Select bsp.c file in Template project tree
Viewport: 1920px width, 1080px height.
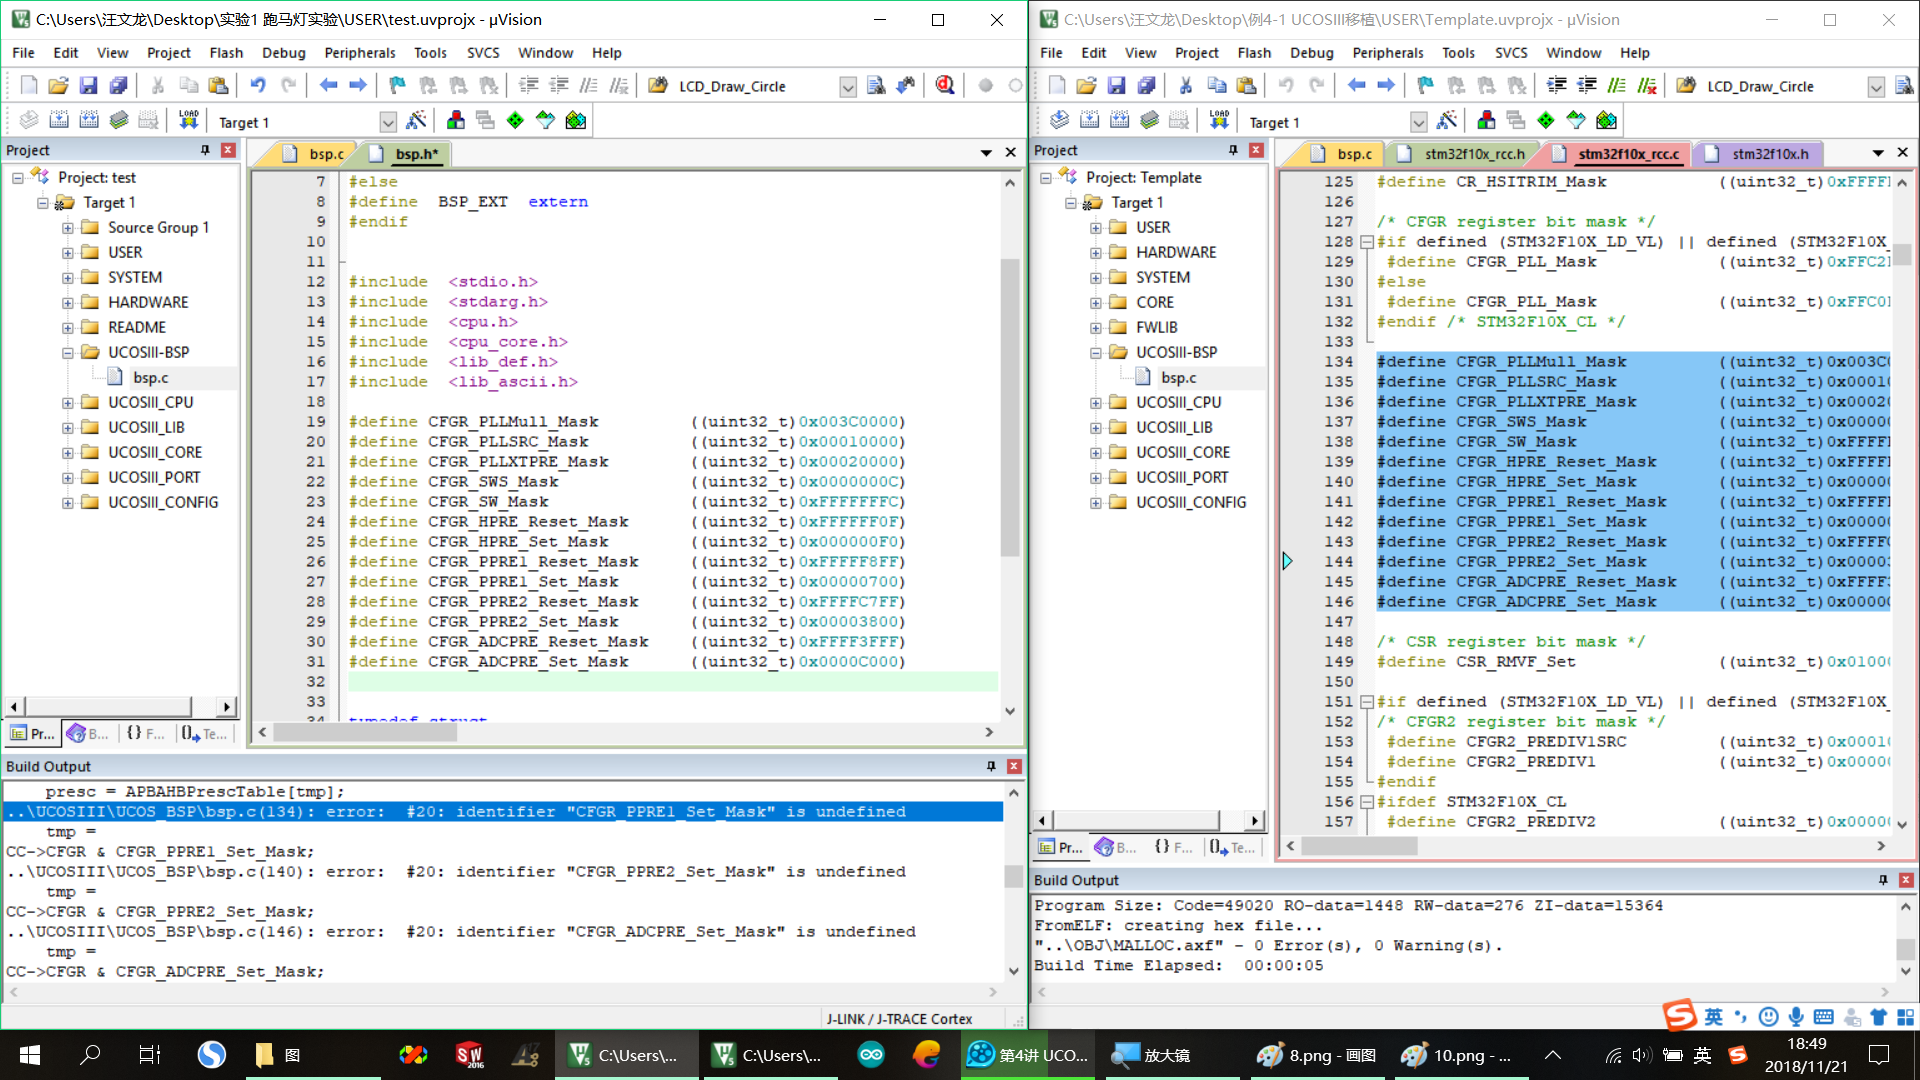click(x=1178, y=378)
